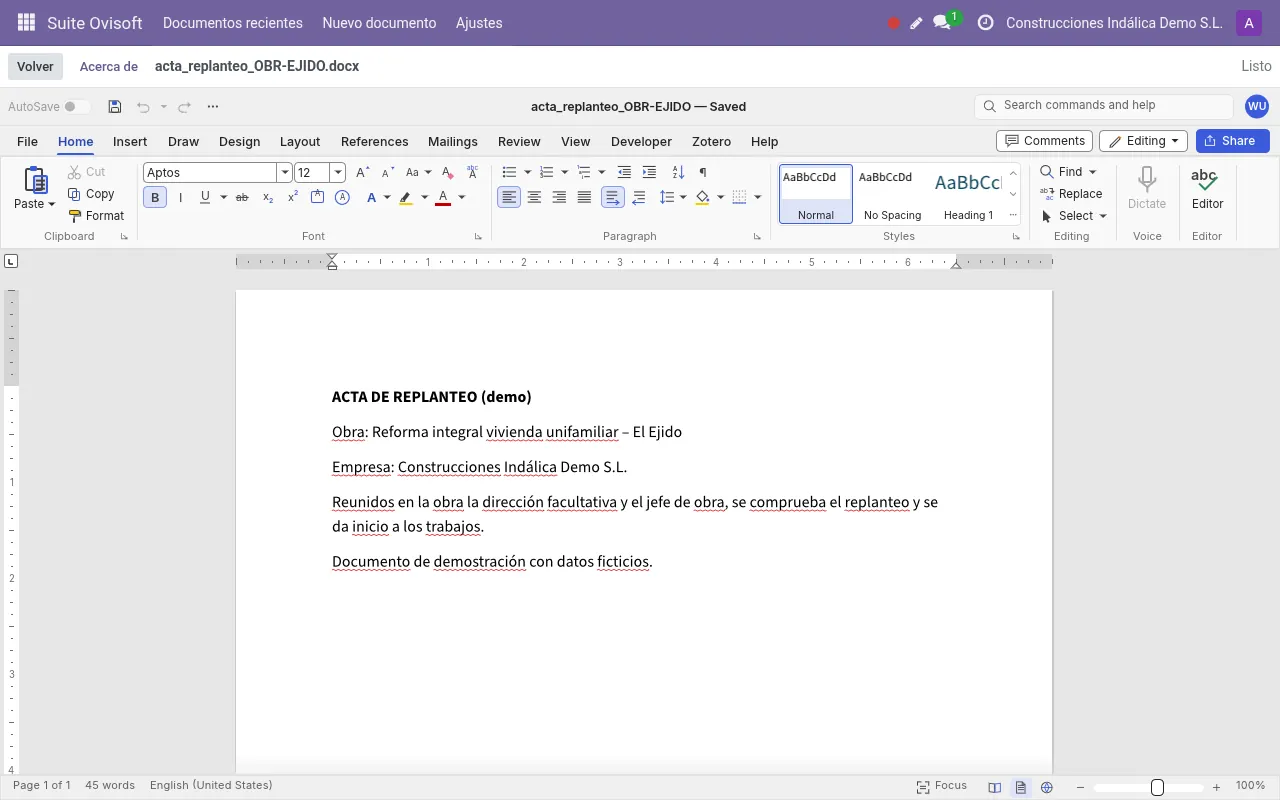Toggle Underline formatting

click(x=205, y=198)
